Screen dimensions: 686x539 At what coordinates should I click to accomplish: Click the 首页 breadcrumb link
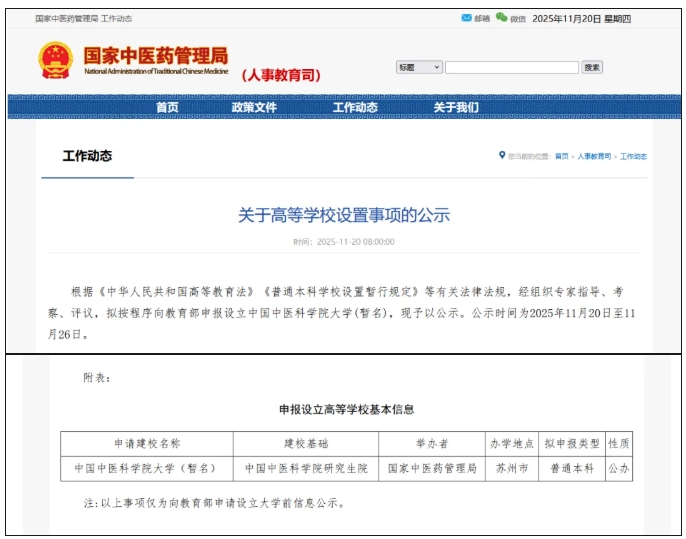click(x=561, y=157)
